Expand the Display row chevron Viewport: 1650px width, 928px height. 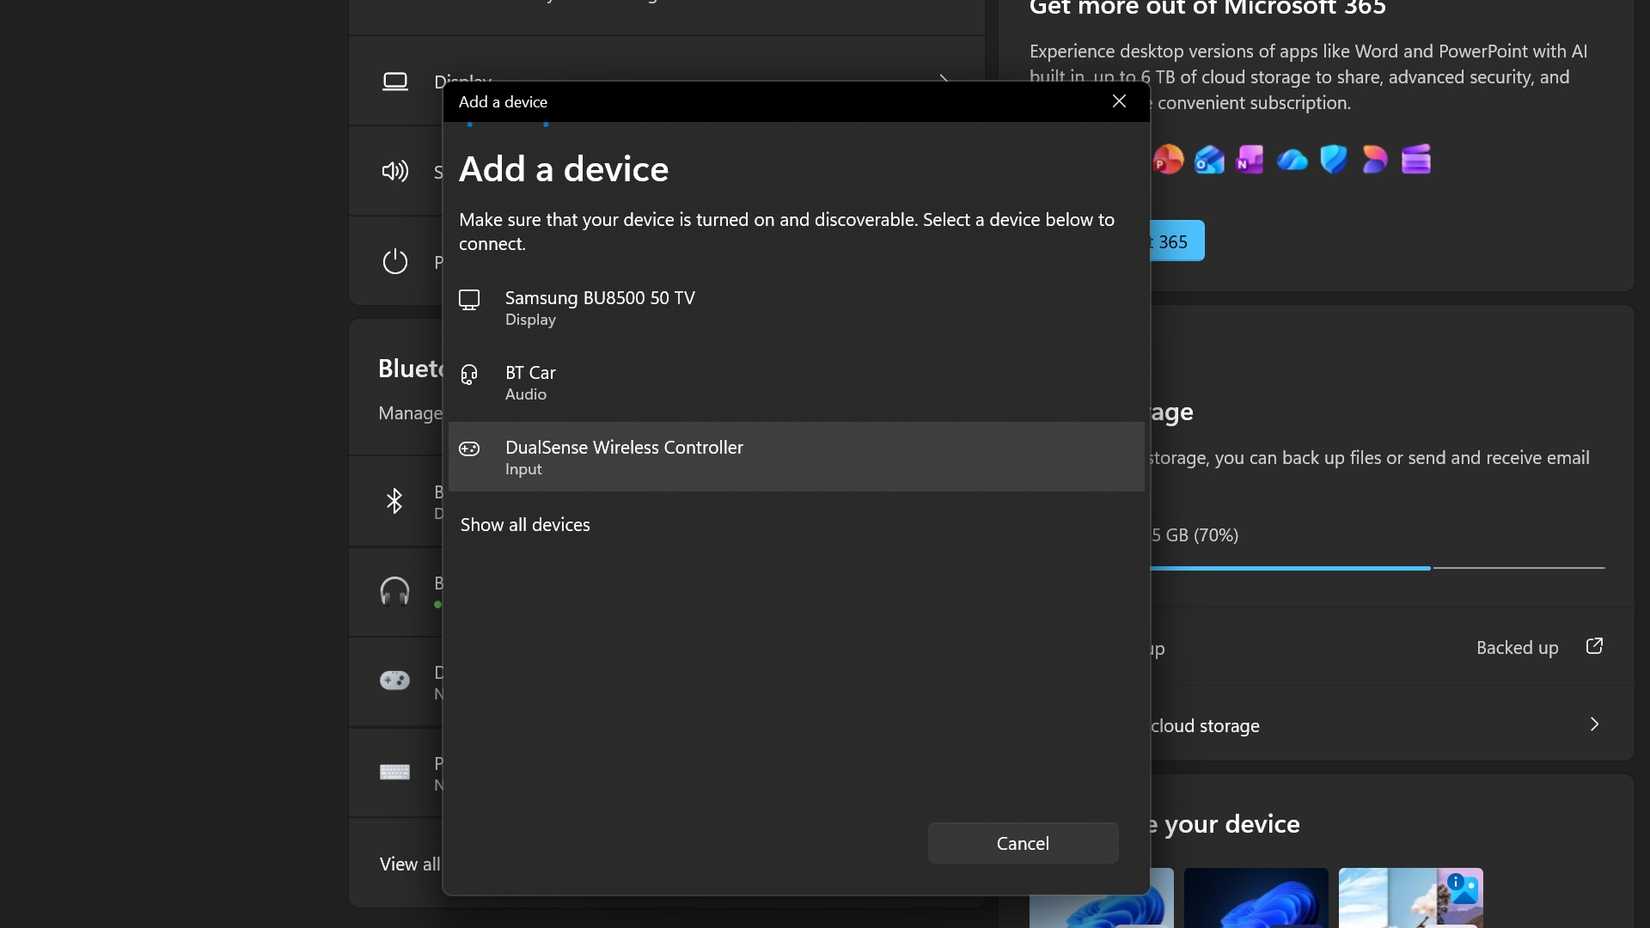tap(943, 77)
